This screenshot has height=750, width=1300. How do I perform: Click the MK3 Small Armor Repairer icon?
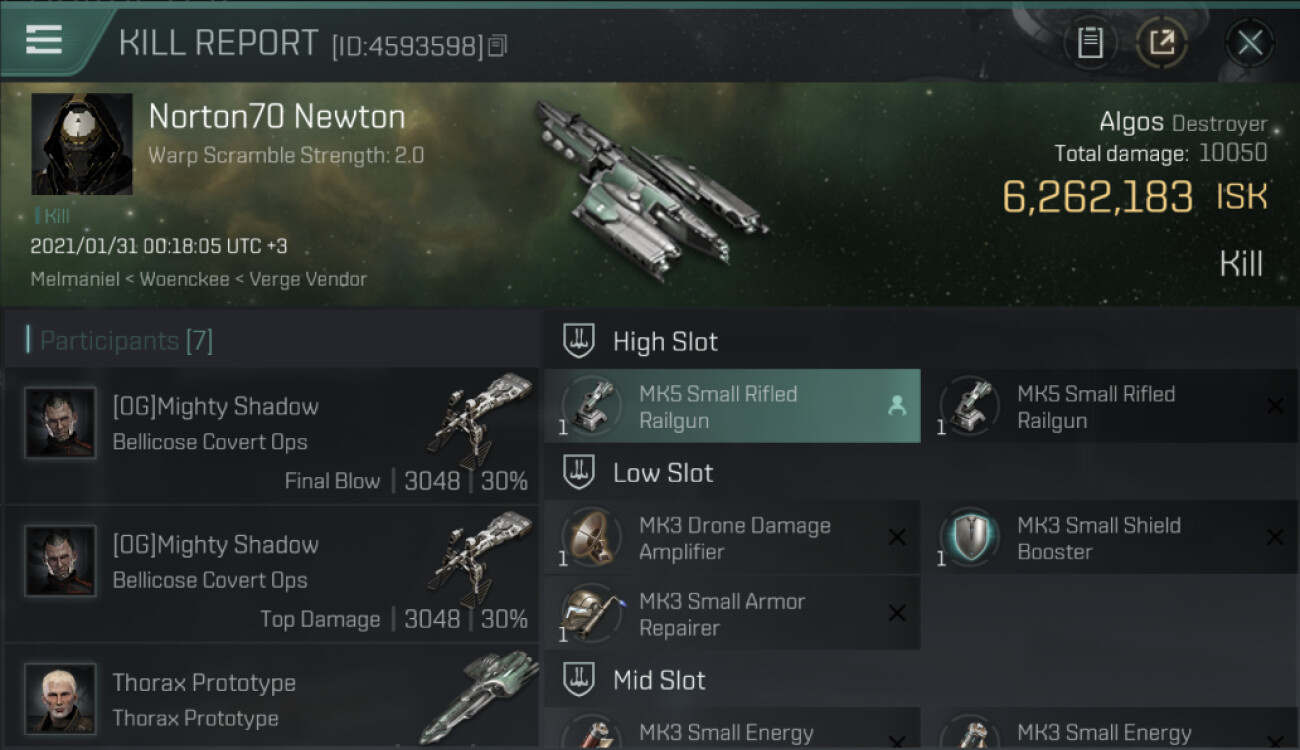(590, 613)
